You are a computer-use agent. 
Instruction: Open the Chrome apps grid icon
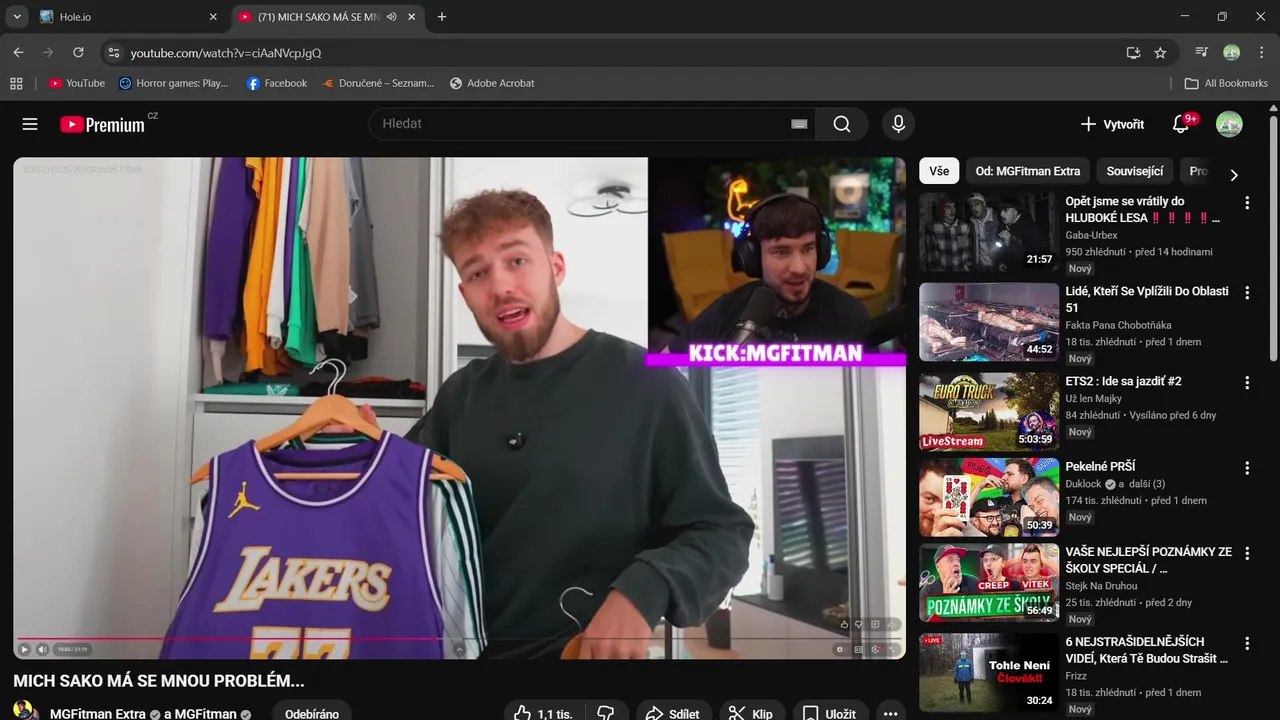click(x=16, y=83)
